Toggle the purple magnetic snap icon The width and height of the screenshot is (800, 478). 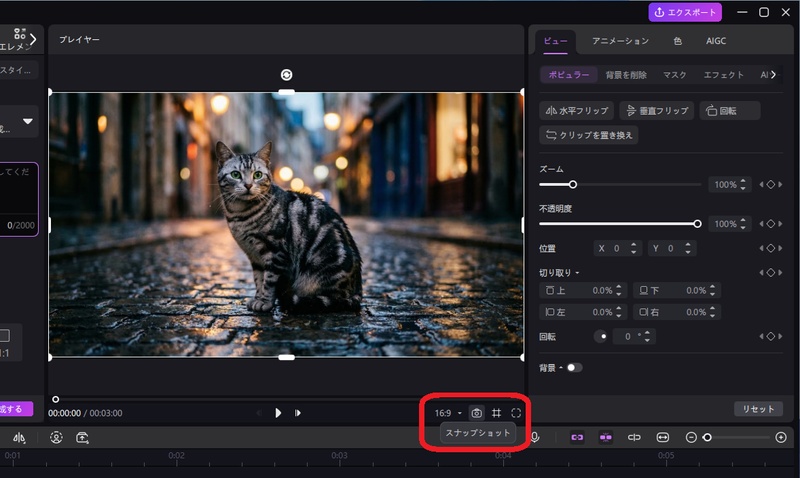pos(606,437)
